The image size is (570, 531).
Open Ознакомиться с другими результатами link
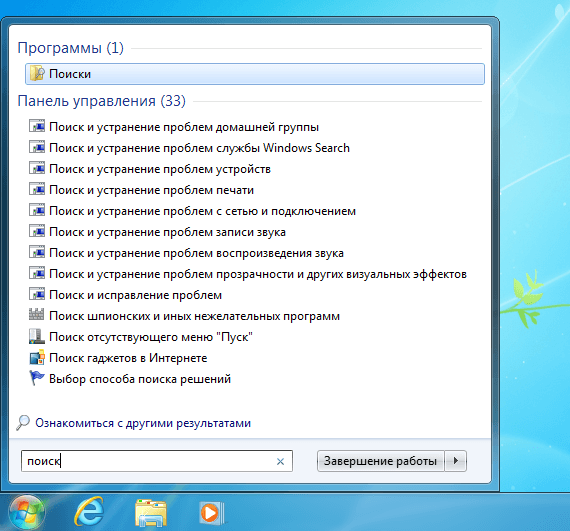pyautogui.click(x=143, y=423)
